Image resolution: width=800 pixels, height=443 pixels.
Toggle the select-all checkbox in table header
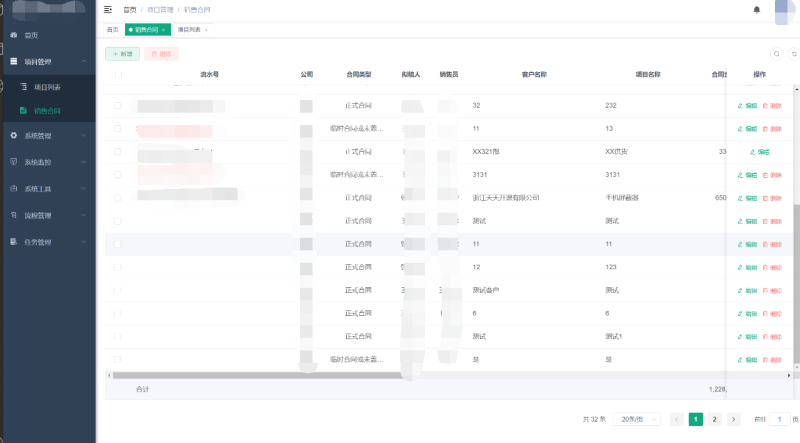117,75
